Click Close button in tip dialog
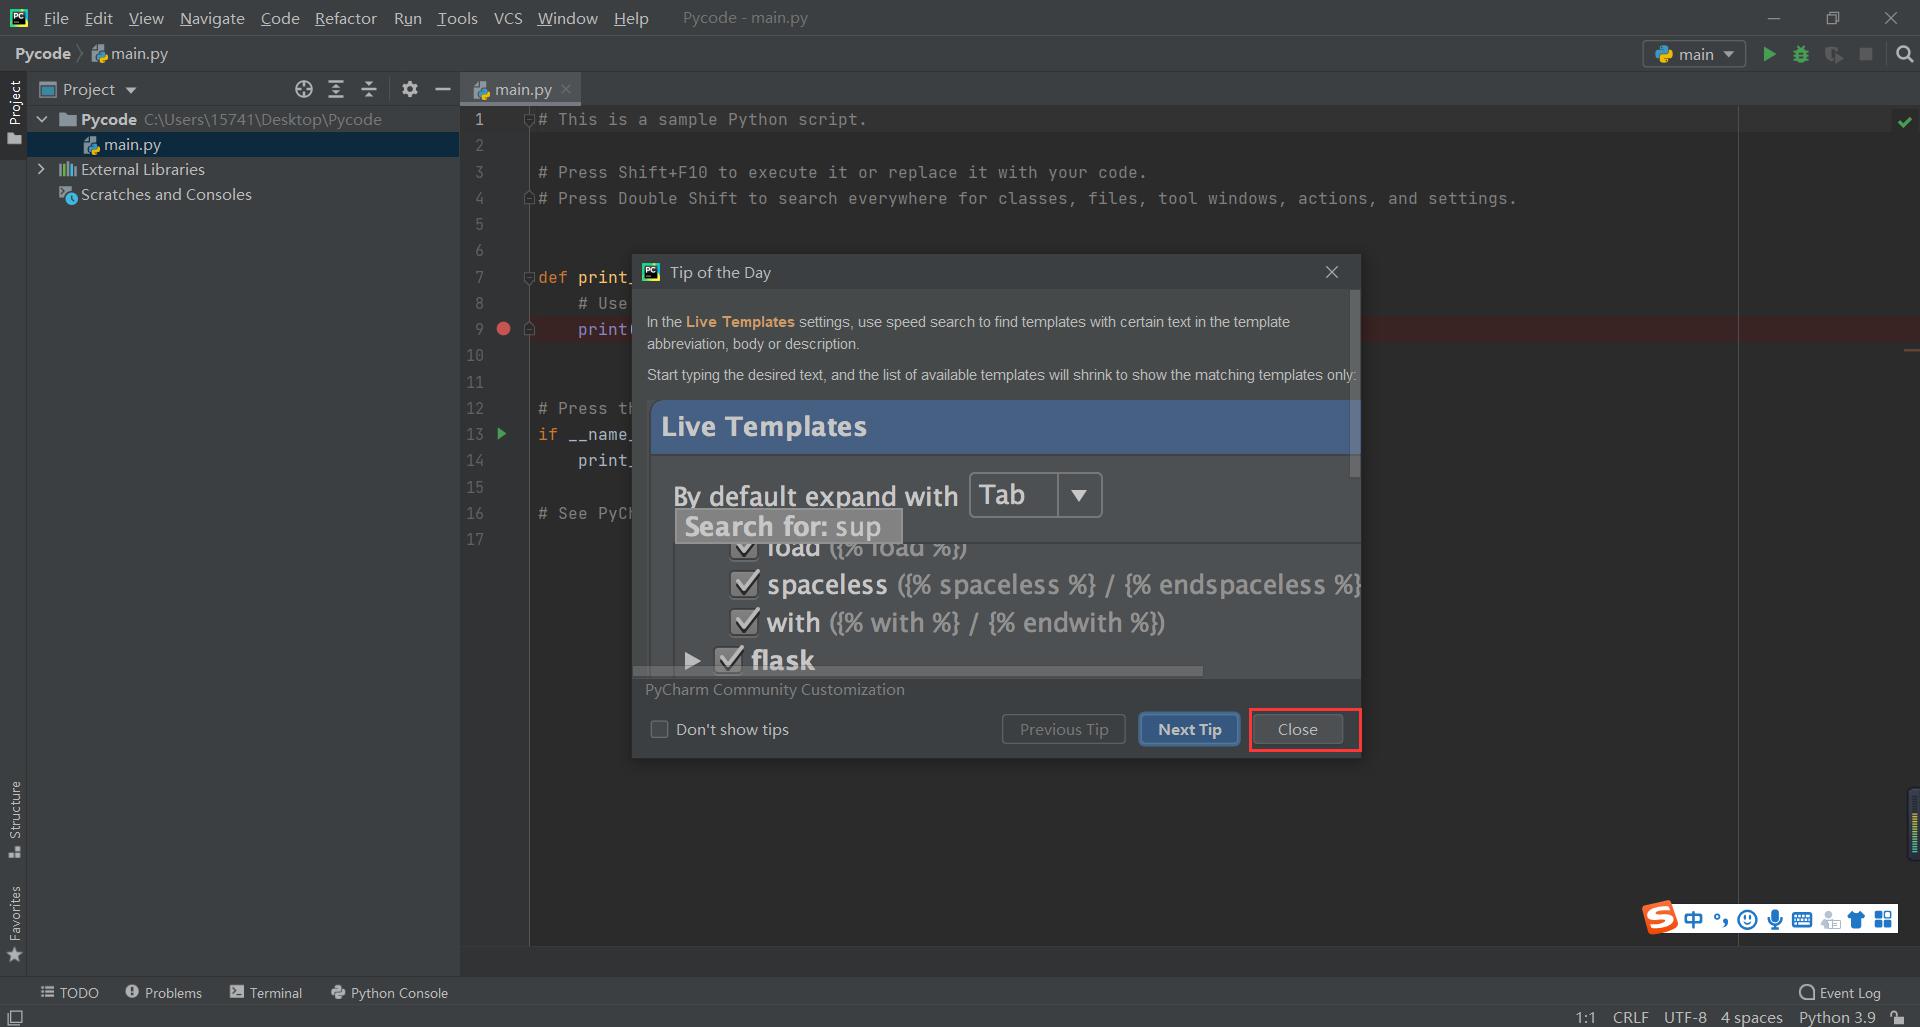This screenshot has height=1027, width=1920. [1297, 729]
